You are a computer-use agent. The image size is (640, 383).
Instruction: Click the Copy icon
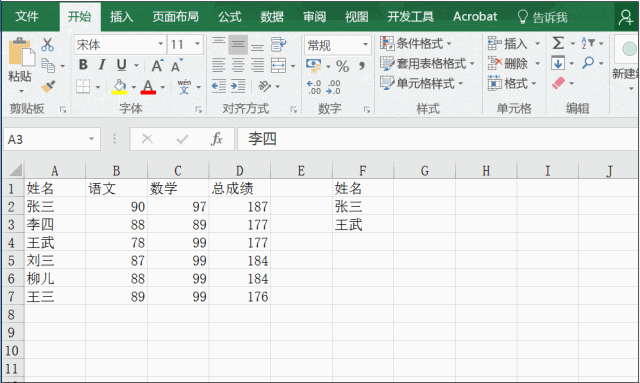48,65
